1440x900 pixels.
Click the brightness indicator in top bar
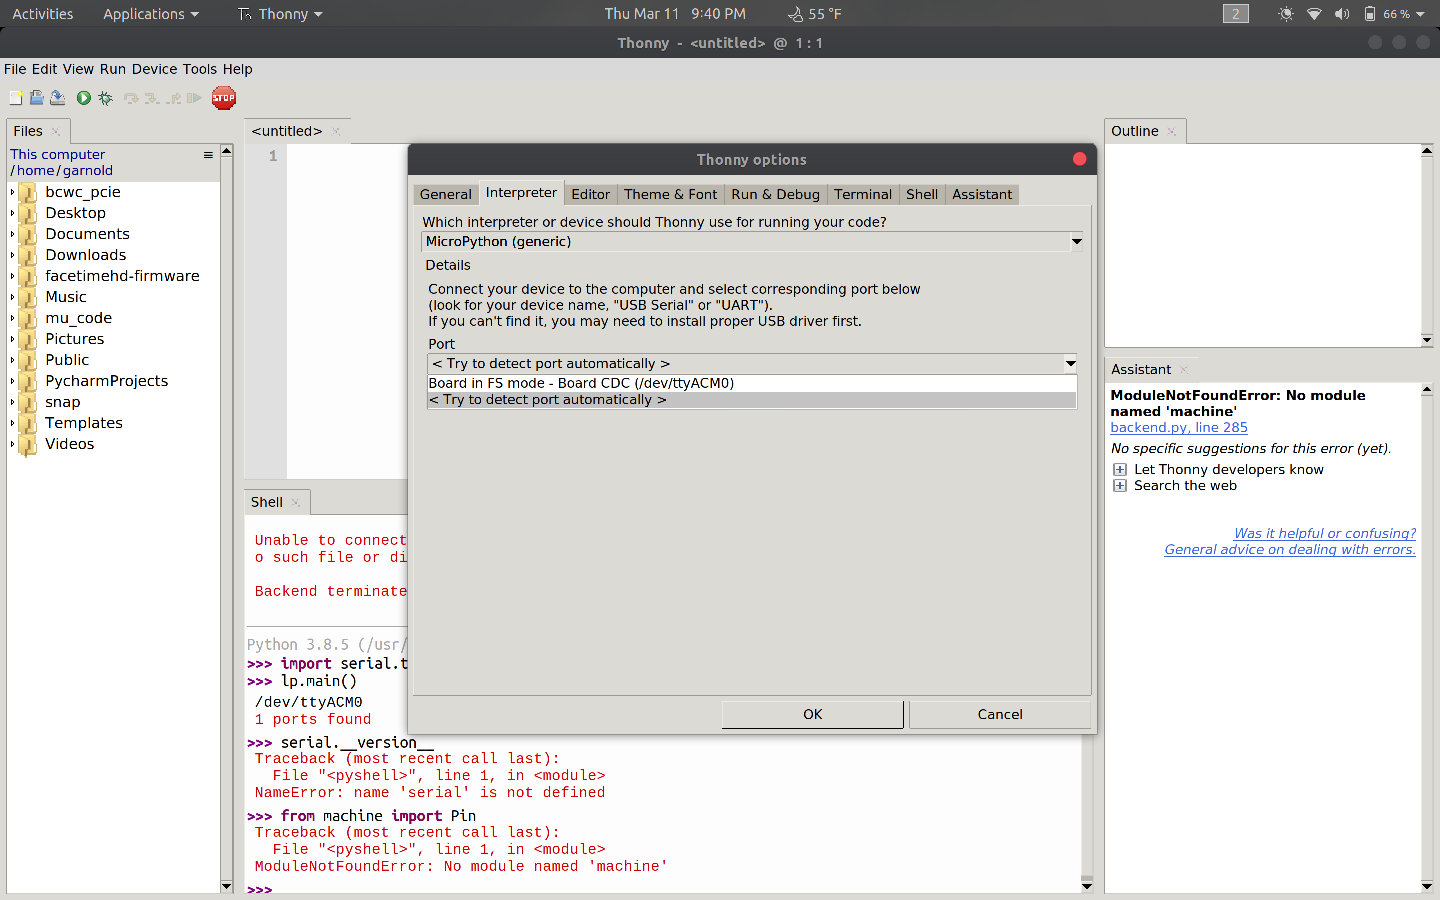pos(1286,14)
